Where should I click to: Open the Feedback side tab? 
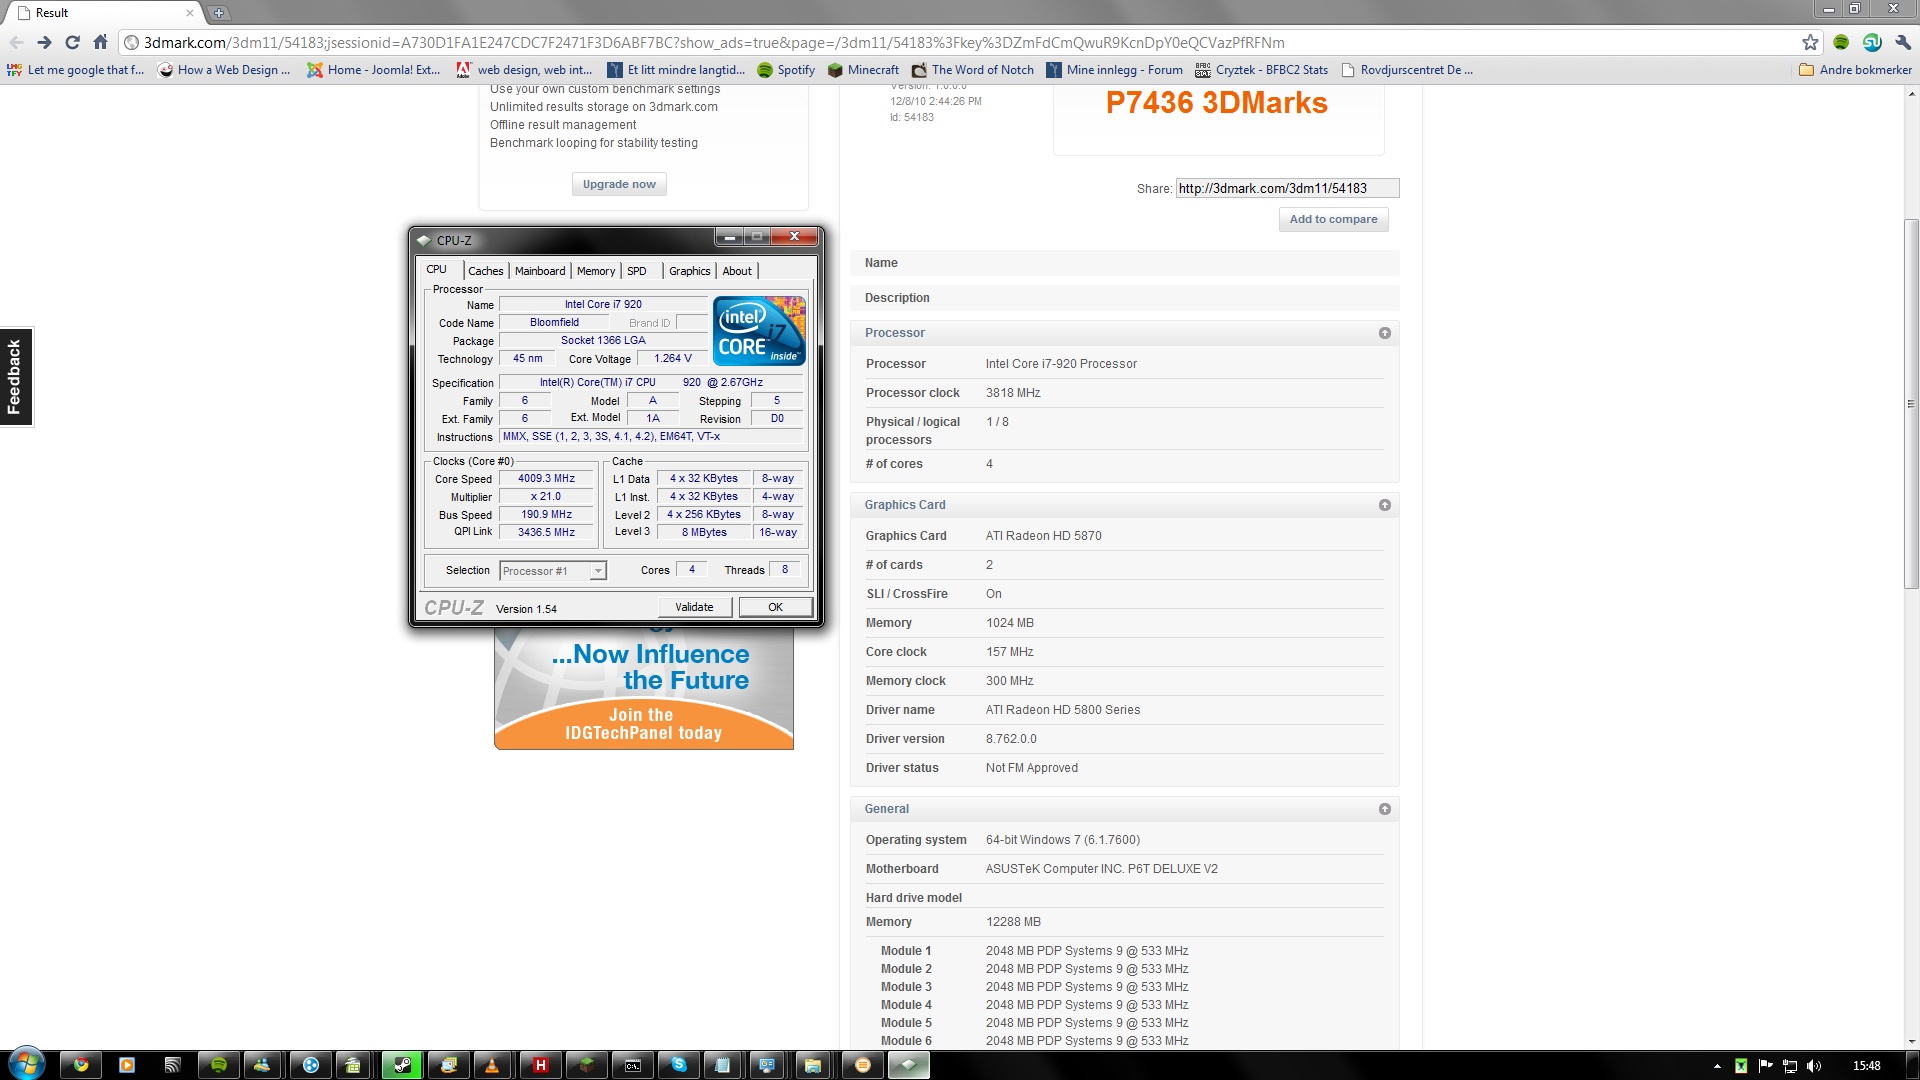15,376
